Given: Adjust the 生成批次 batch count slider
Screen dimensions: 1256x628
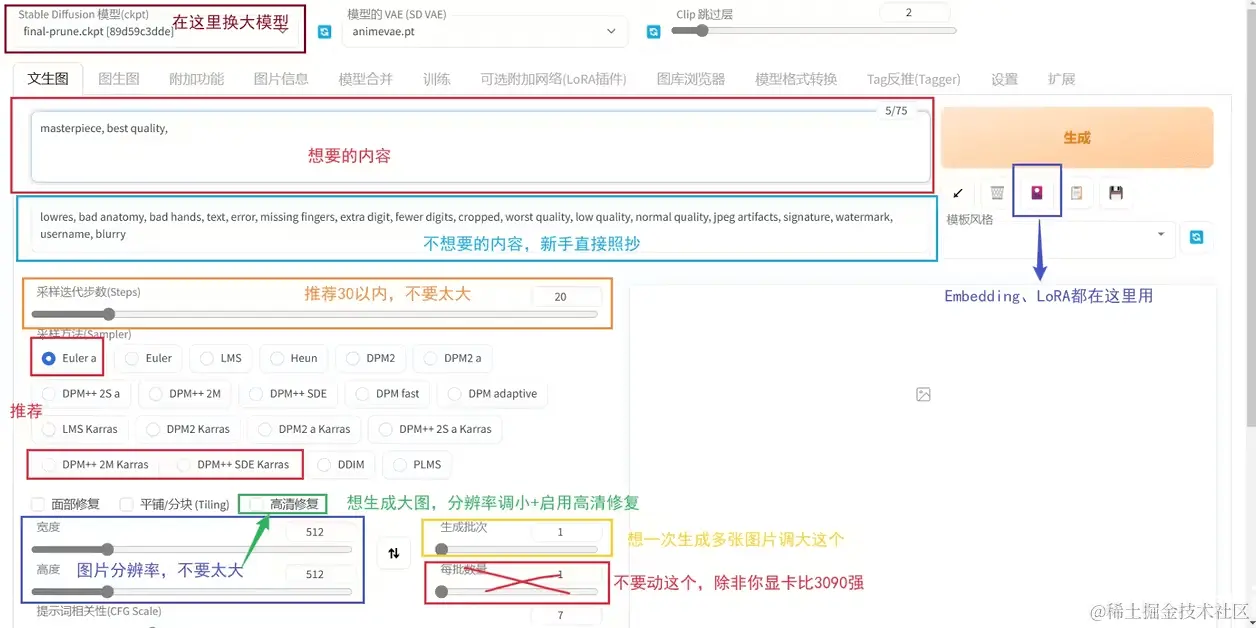Looking at the screenshot, I should 516,549.
